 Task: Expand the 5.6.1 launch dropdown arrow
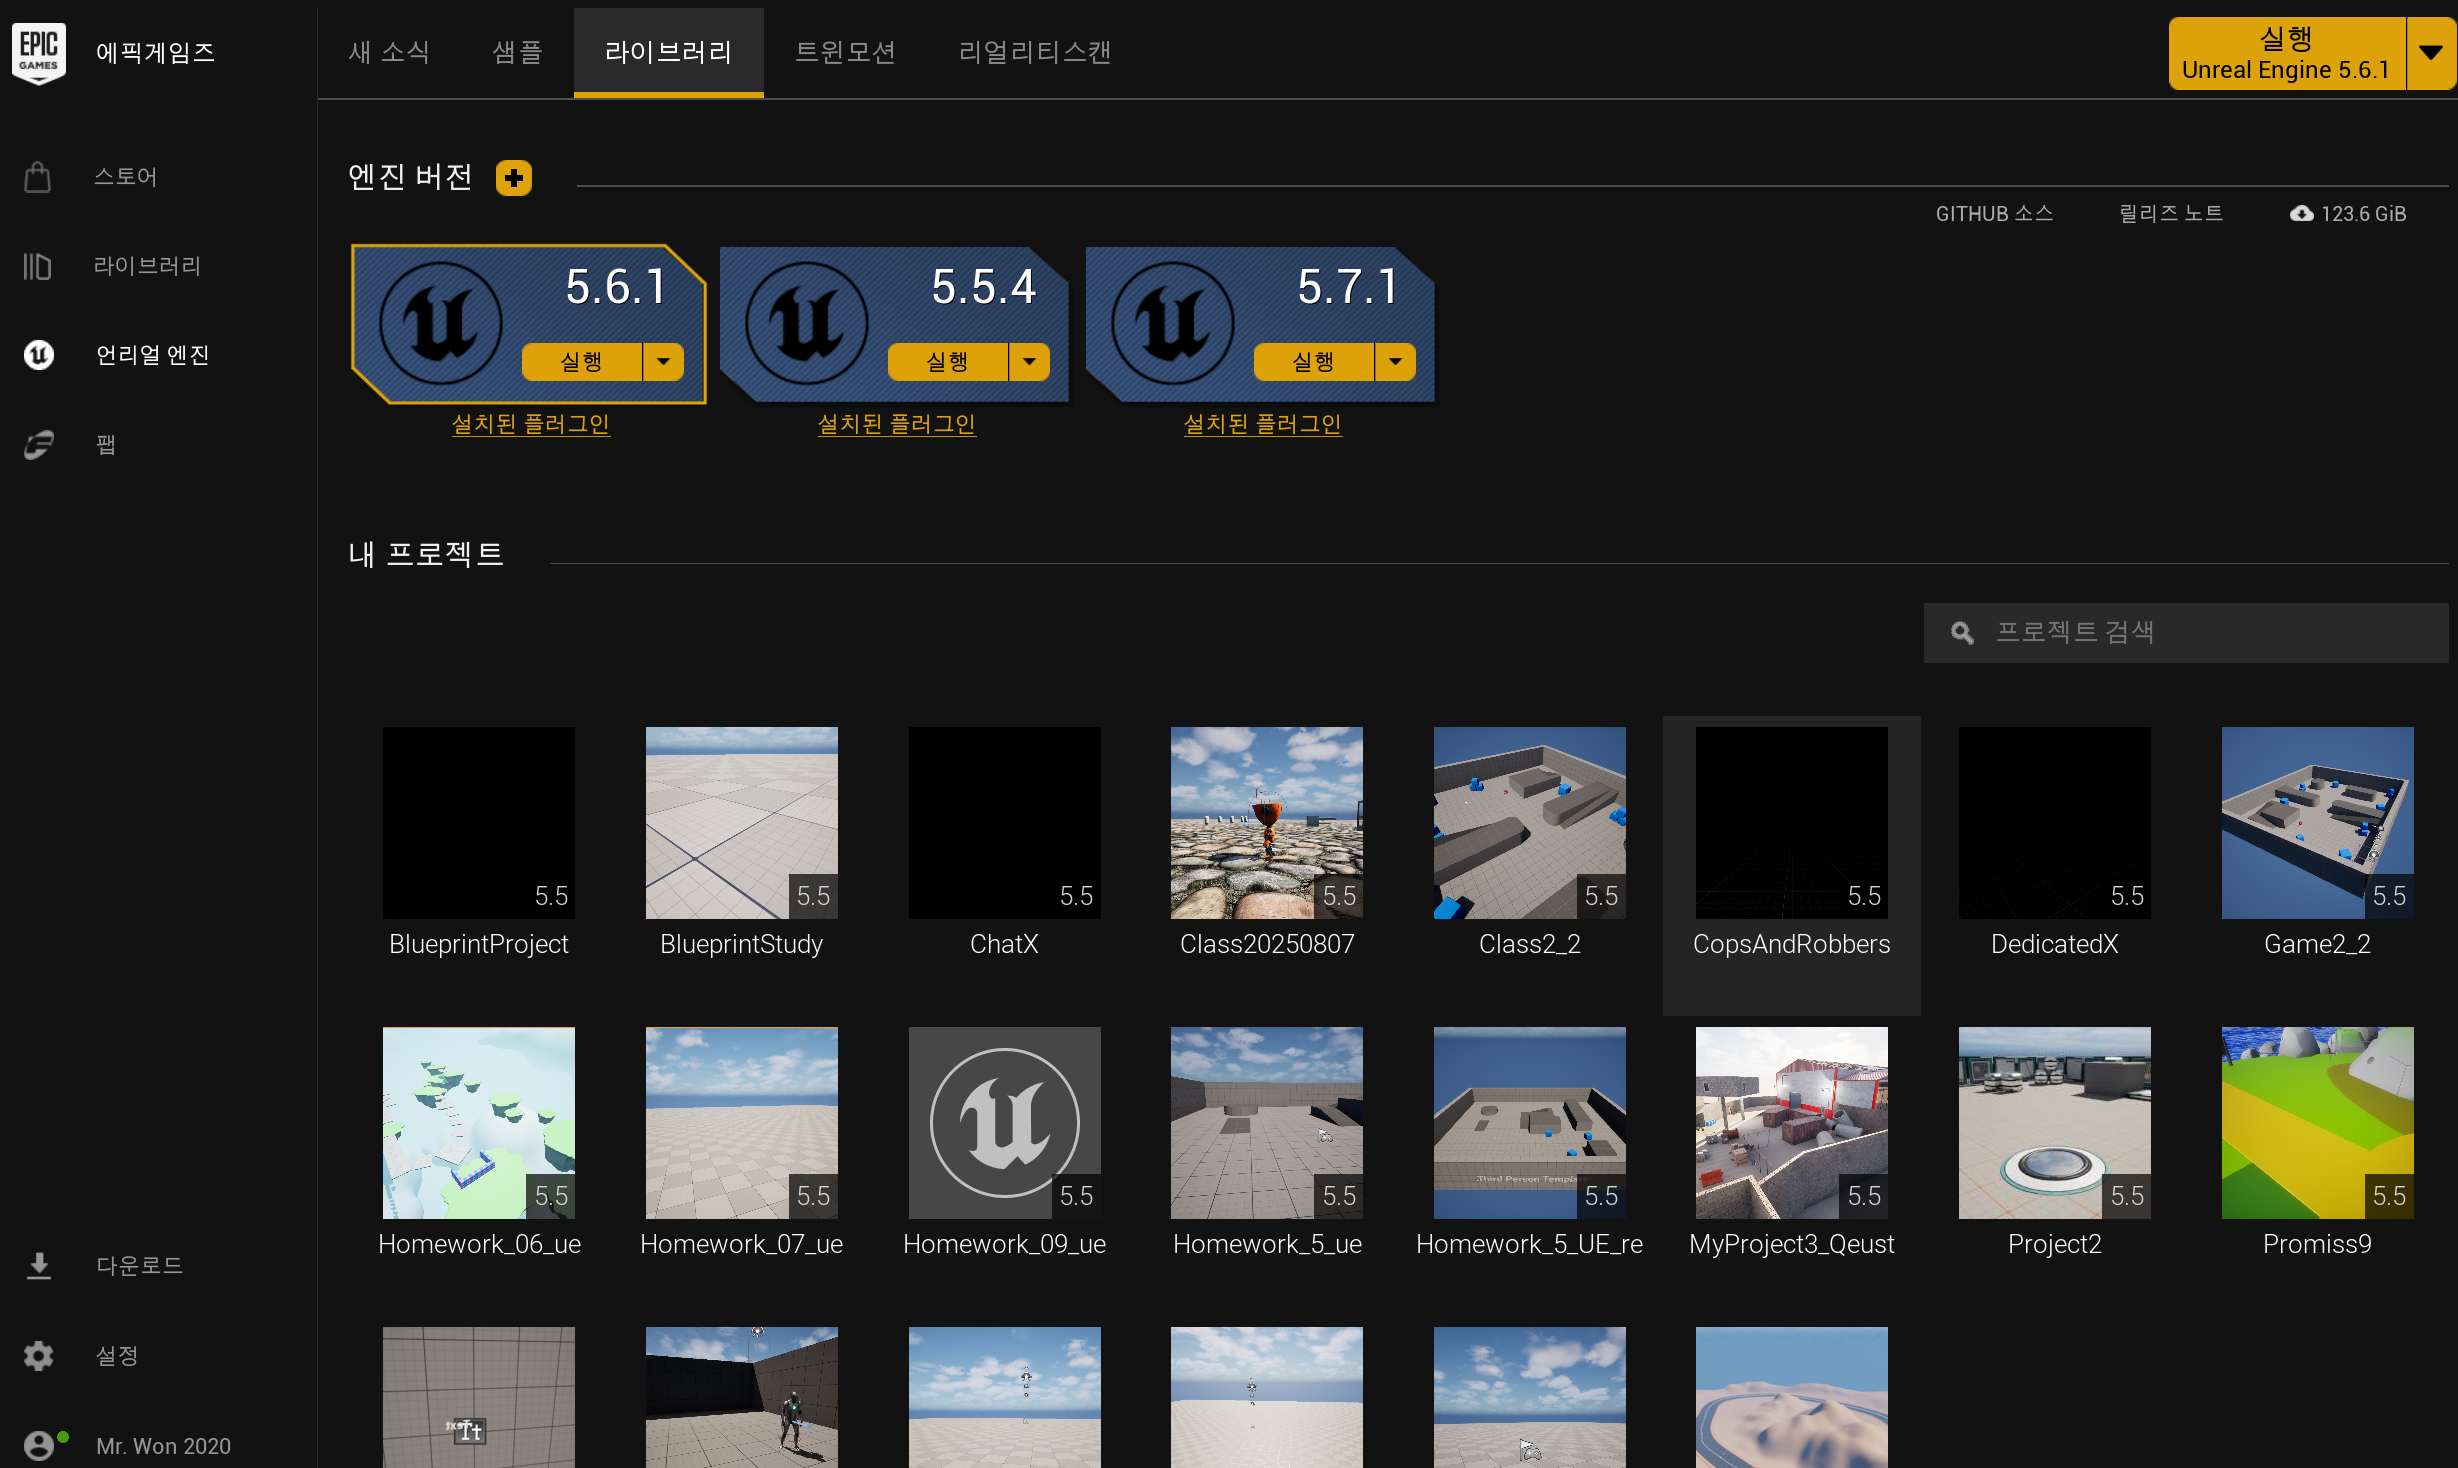pyautogui.click(x=663, y=362)
